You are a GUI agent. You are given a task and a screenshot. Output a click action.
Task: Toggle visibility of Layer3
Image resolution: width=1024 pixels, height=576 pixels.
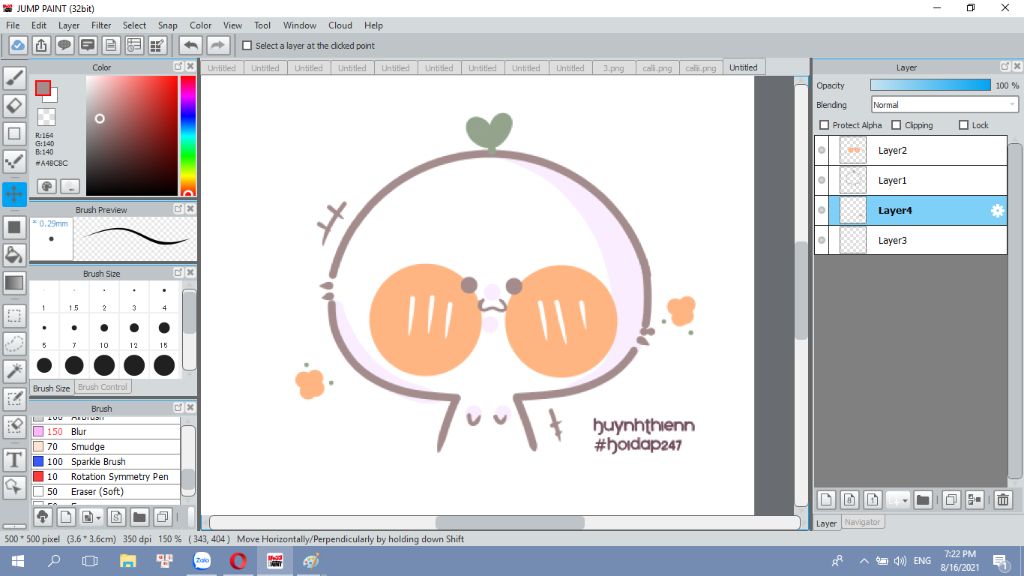(x=822, y=240)
